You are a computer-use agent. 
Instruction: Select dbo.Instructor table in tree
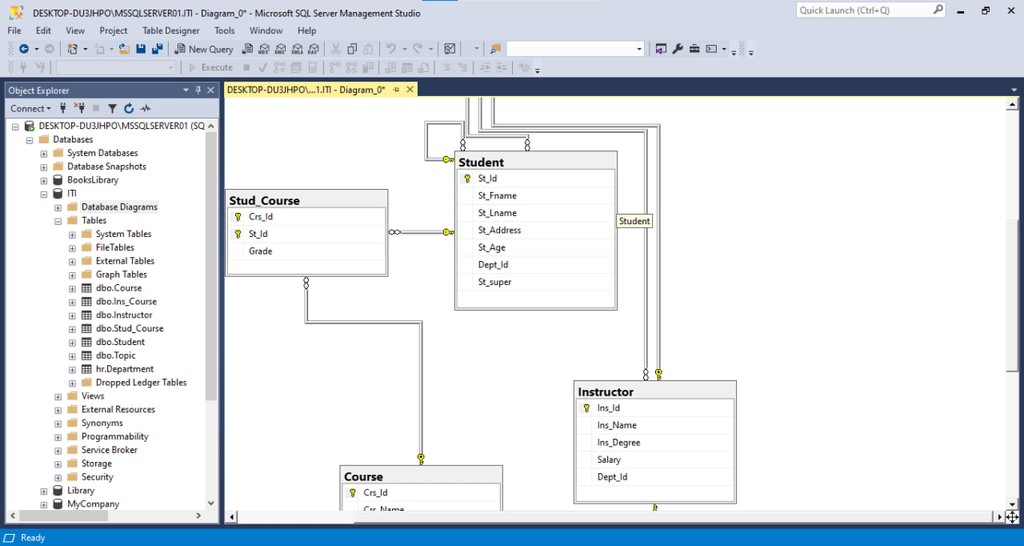click(x=124, y=315)
